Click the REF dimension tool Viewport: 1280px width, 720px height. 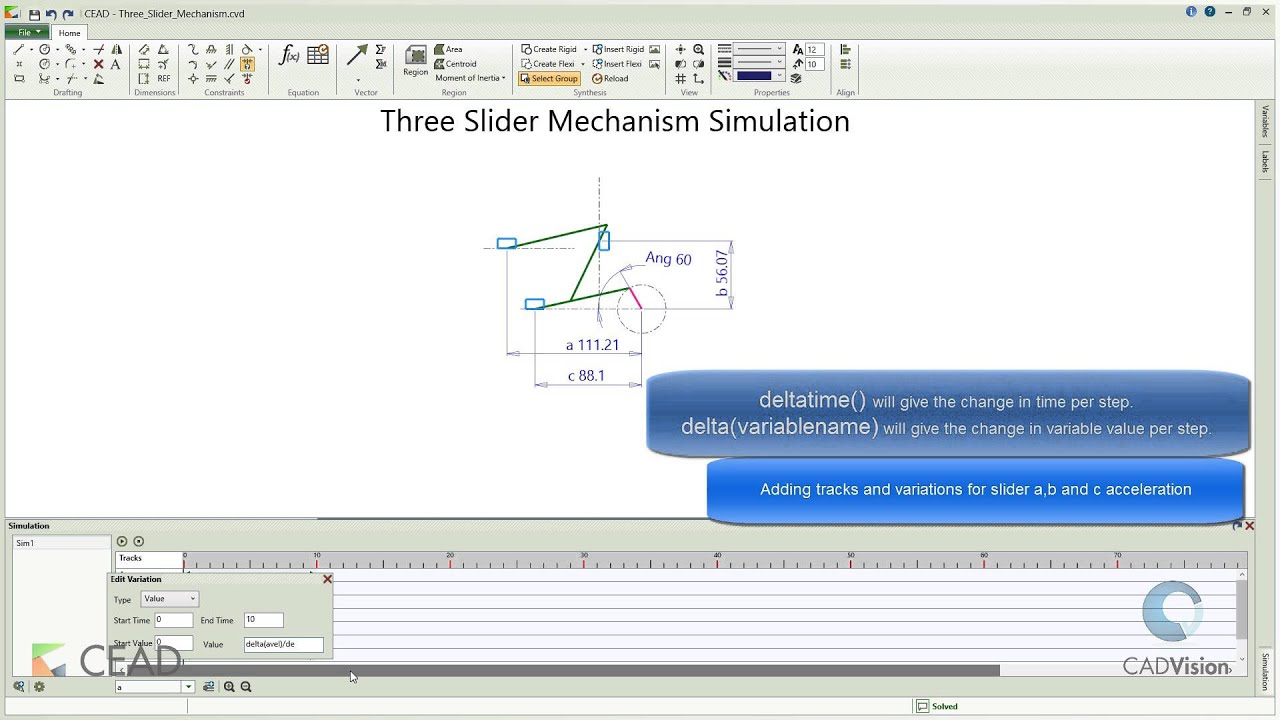tap(164, 78)
